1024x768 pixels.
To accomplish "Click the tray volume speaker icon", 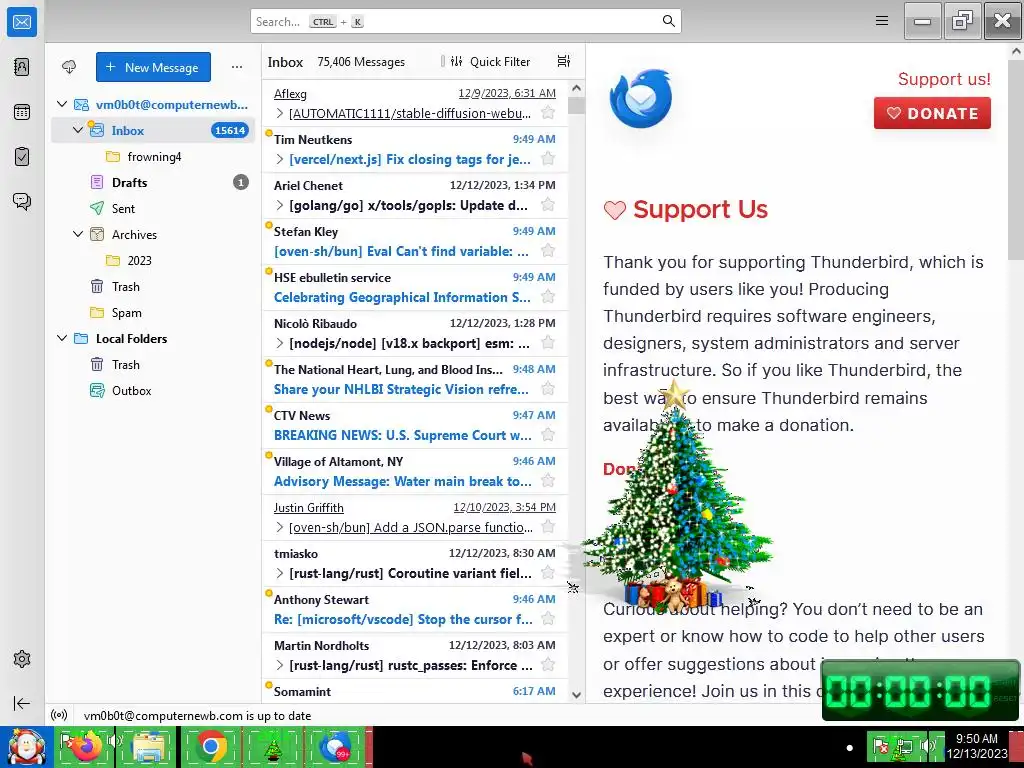I will point(927,745).
